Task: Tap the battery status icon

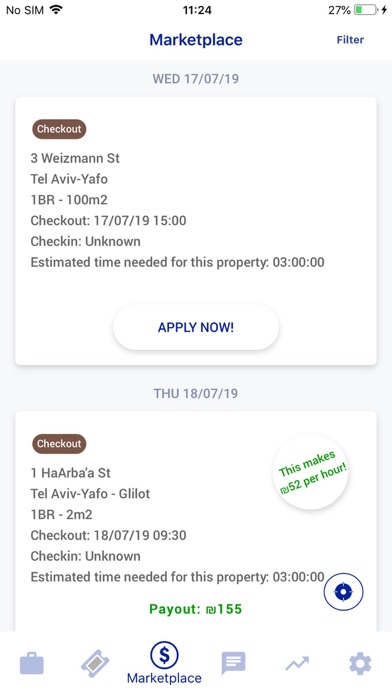Action: 366,10
